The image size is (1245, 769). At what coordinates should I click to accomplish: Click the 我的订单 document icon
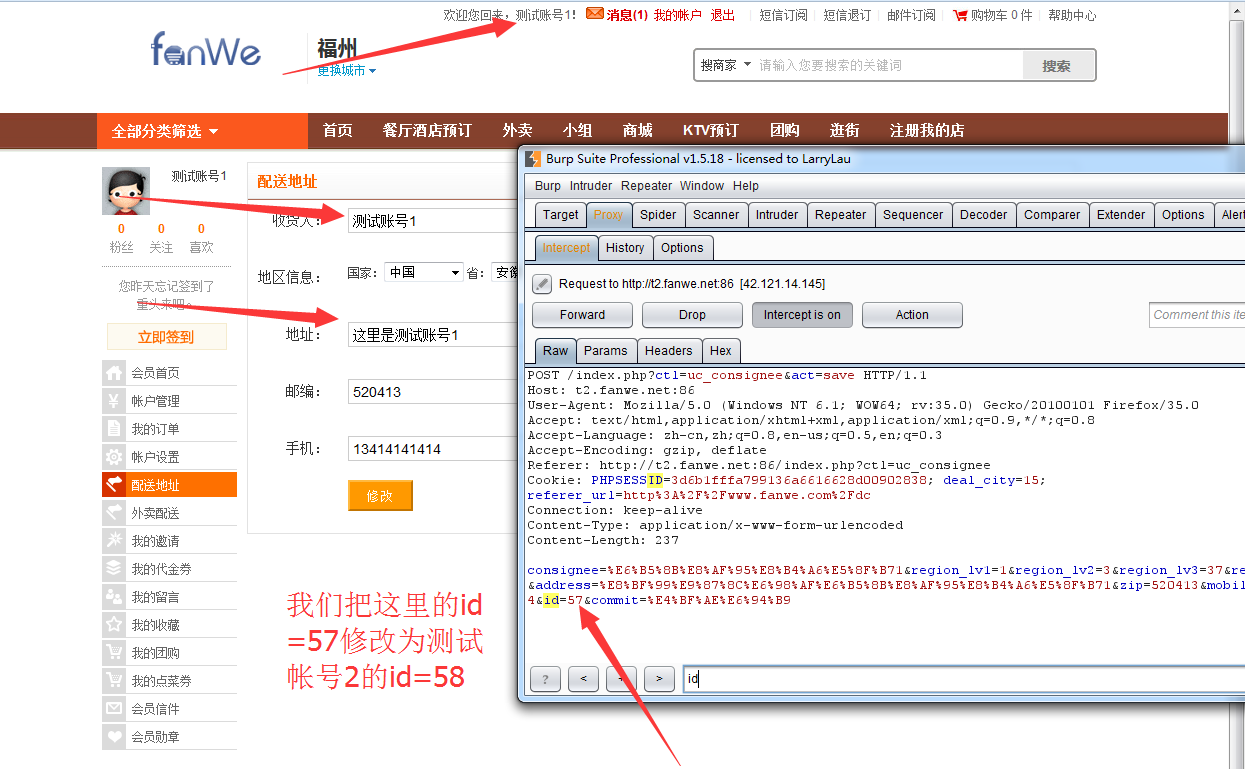tap(114, 429)
